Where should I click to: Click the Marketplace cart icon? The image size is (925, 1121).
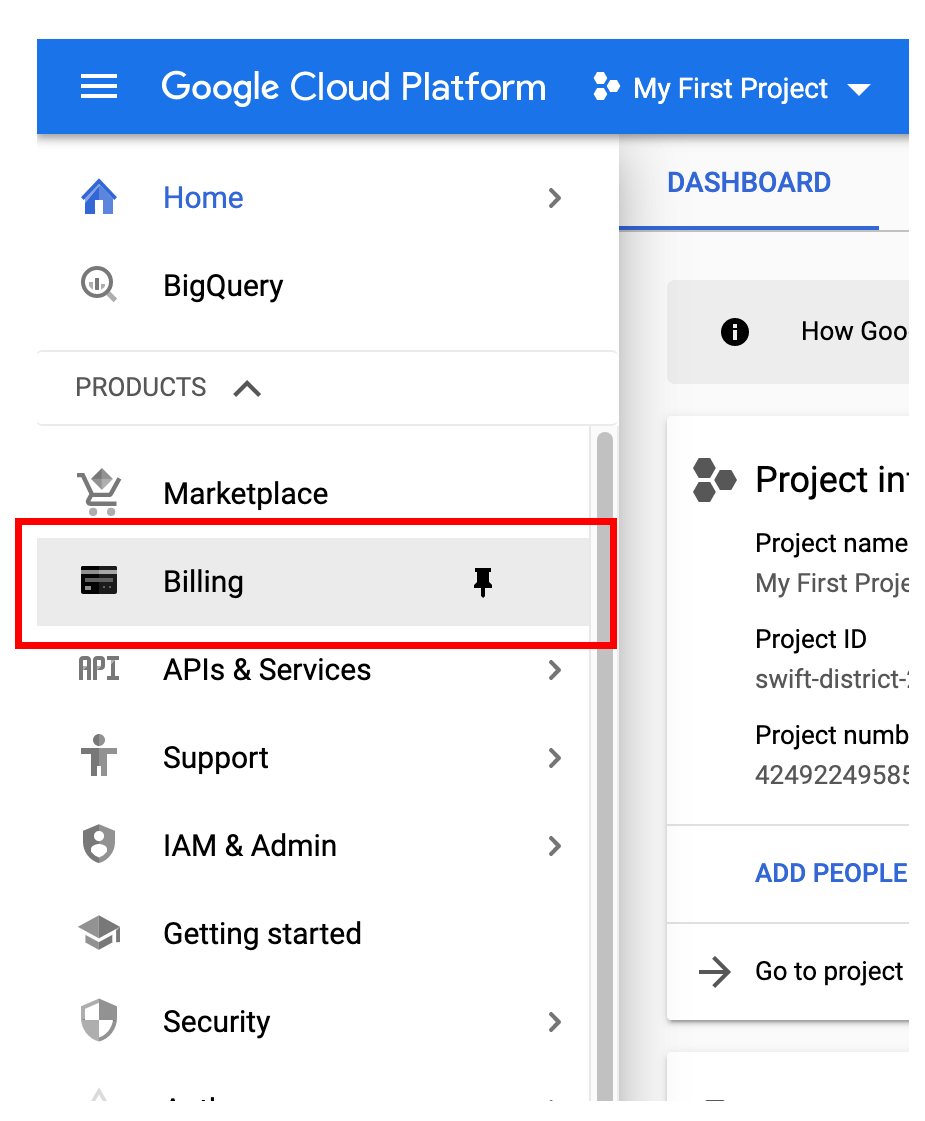click(x=99, y=493)
